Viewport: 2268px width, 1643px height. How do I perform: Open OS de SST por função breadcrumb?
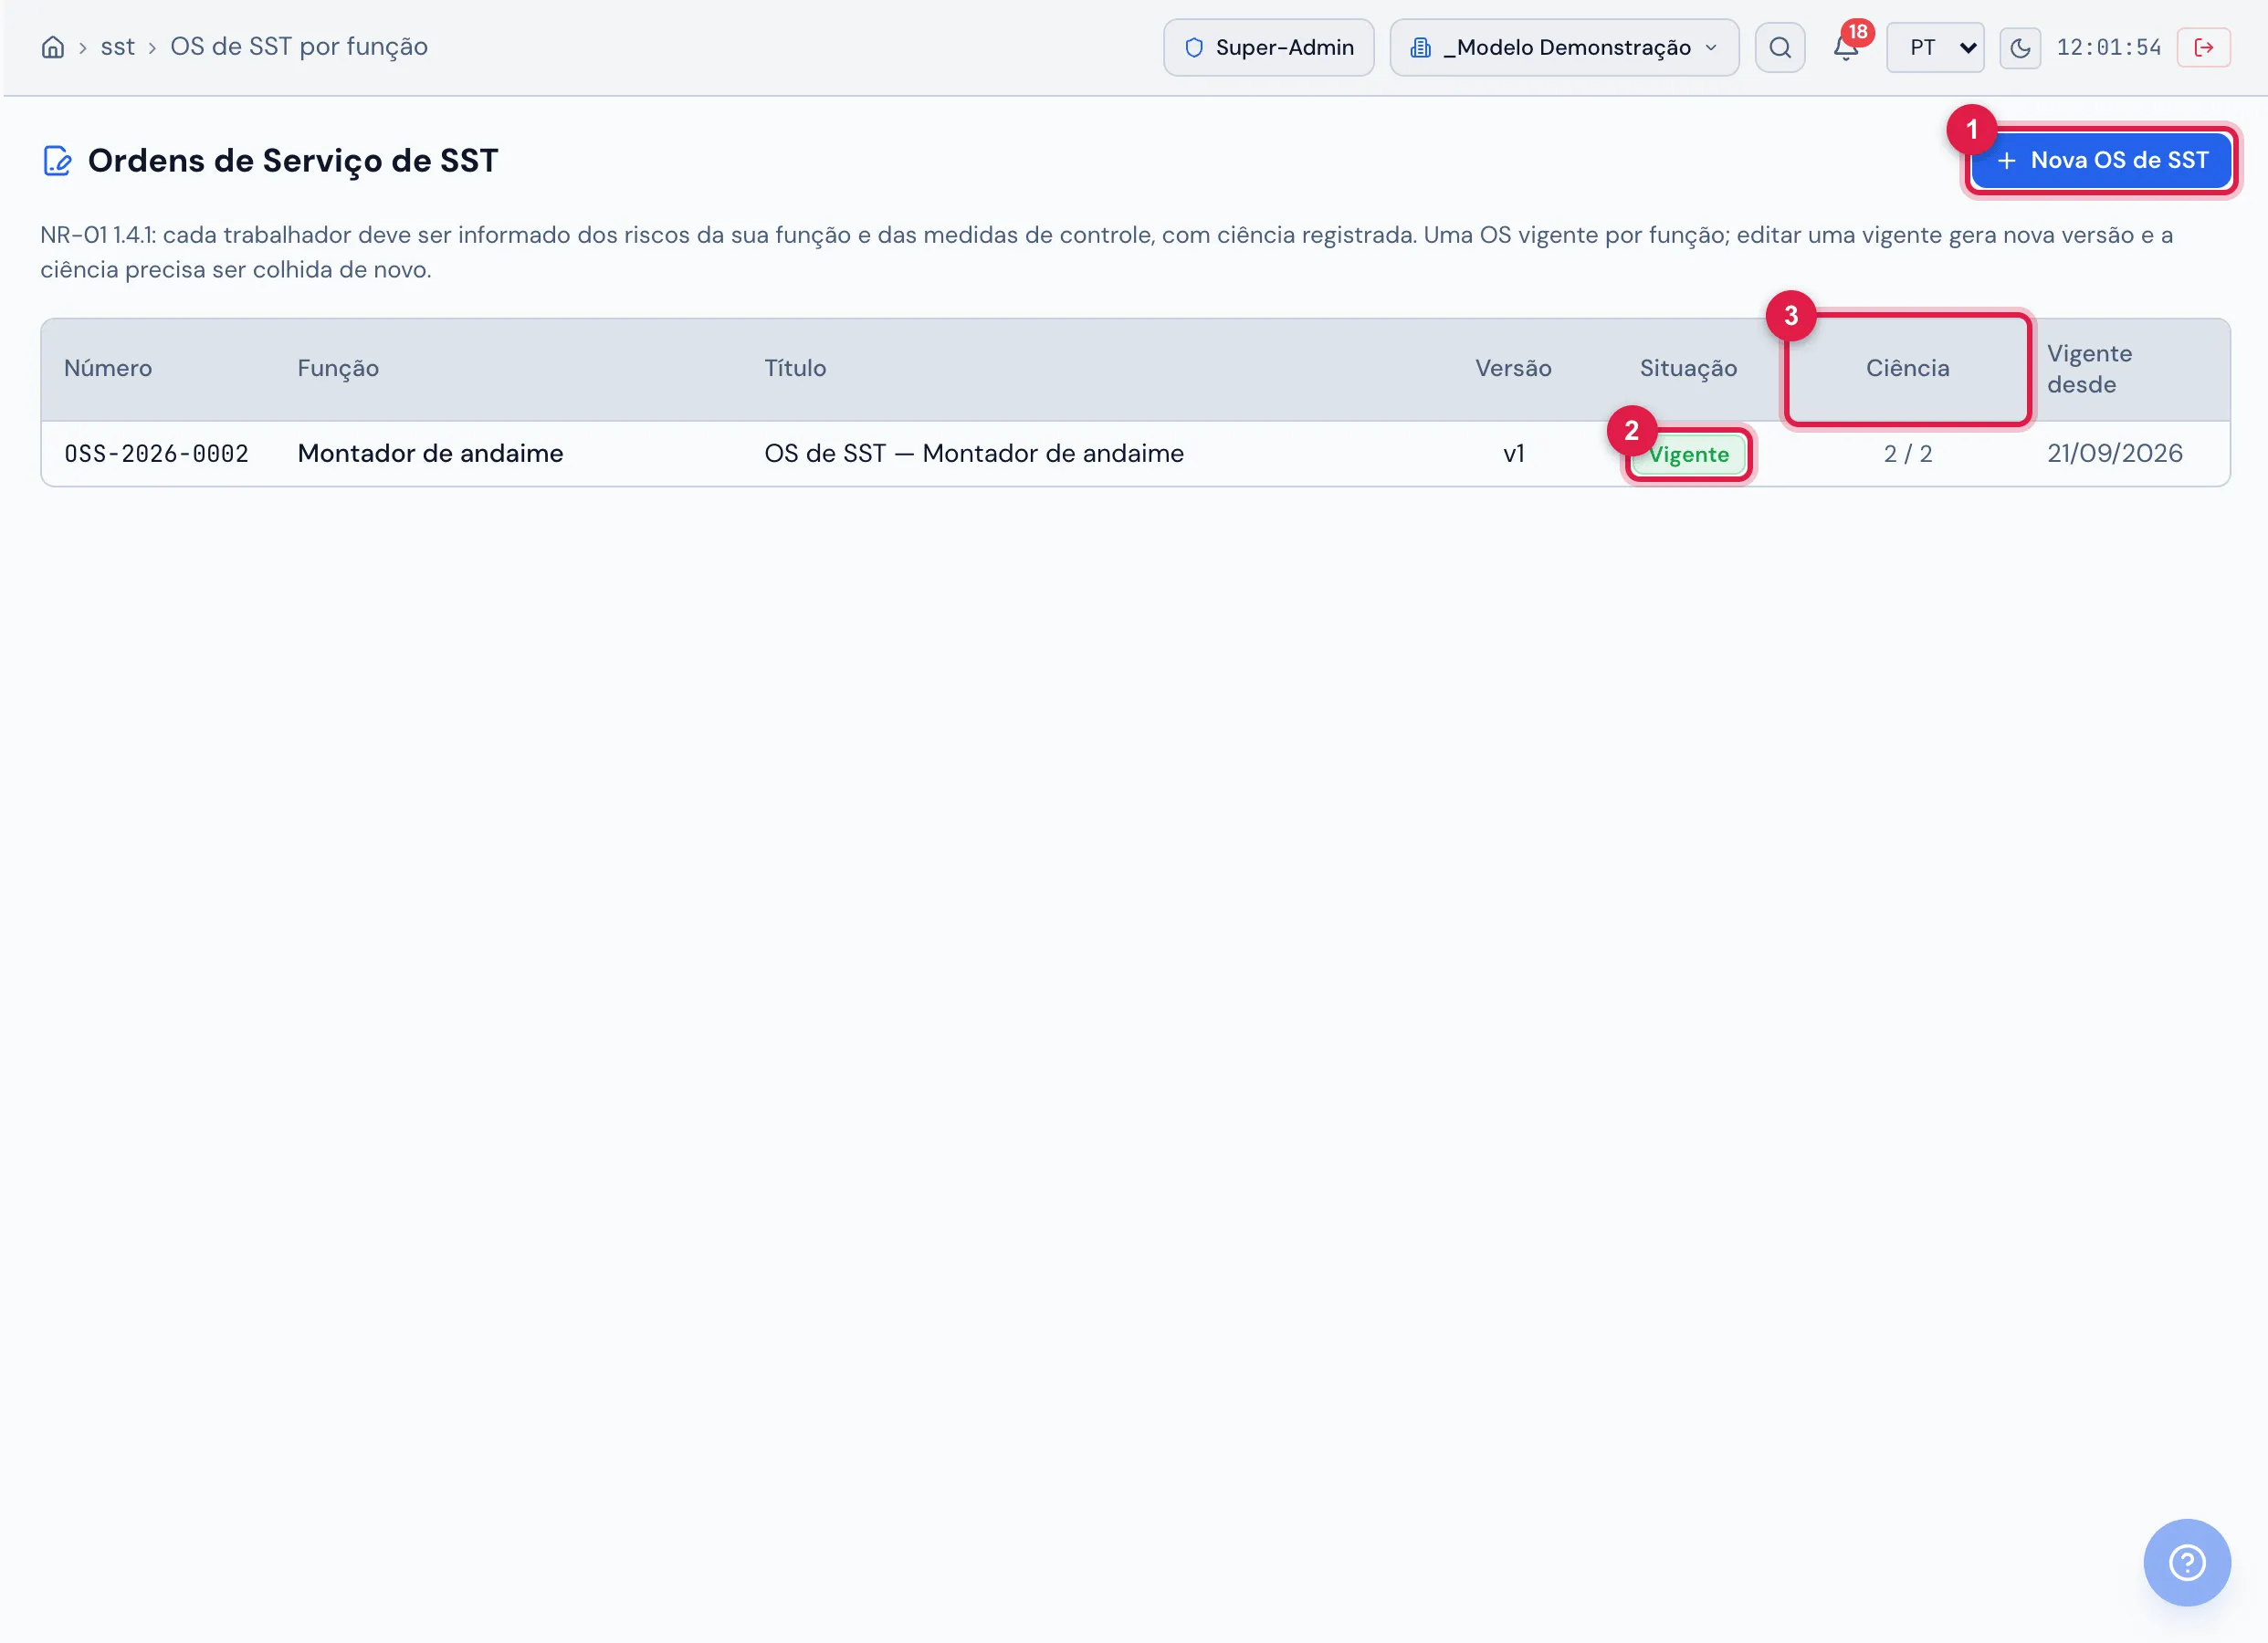[299, 47]
